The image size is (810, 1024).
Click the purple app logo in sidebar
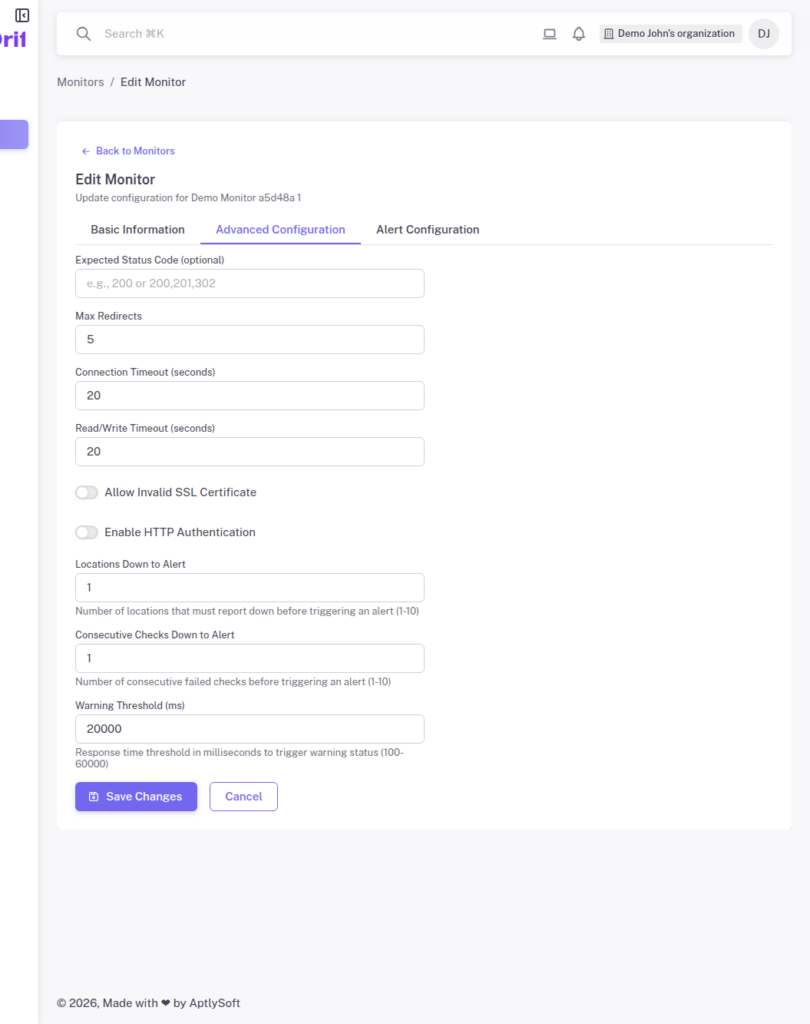pos(10,38)
